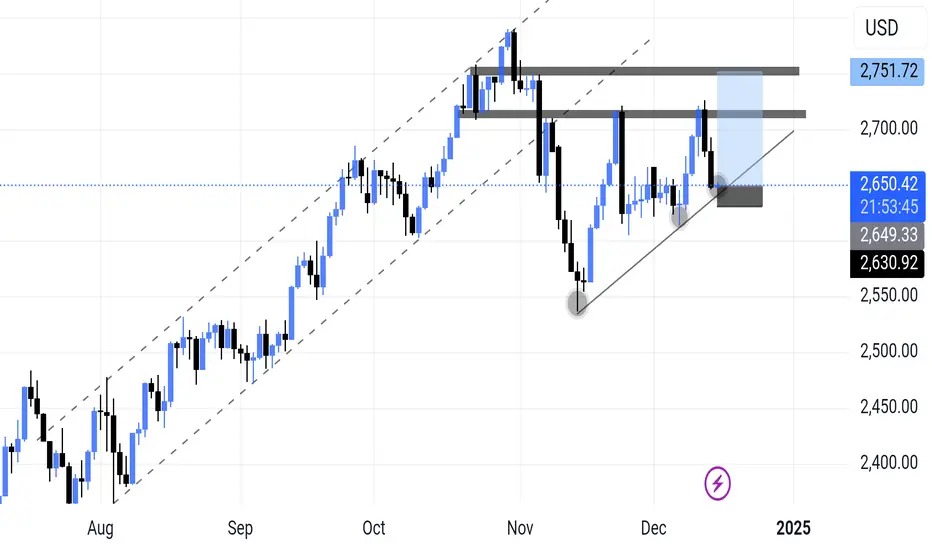
Task: Select the gray circle at the latest candle
Action: (x=719, y=186)
